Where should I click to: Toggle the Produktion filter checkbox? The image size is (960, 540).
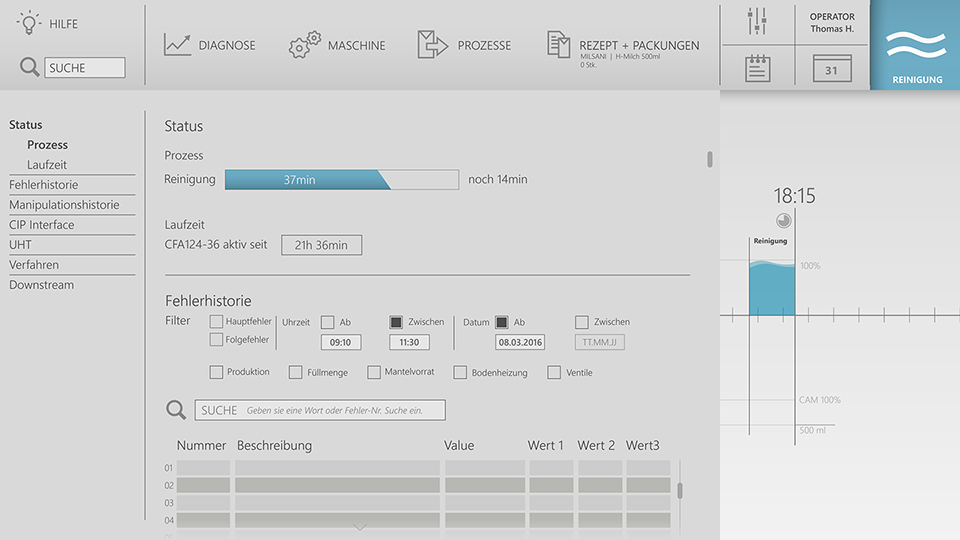click(216, 372)
